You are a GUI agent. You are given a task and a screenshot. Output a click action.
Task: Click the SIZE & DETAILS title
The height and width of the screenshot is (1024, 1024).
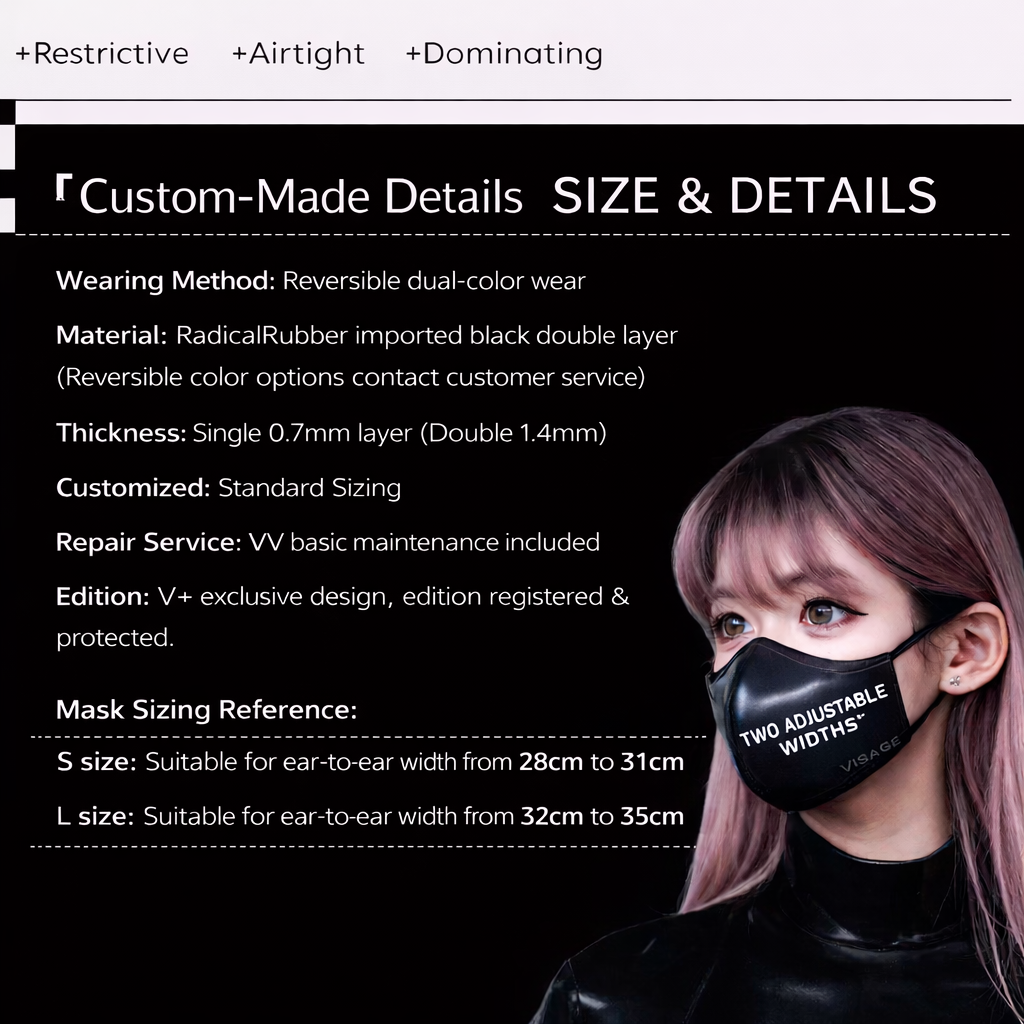[744, 196]
